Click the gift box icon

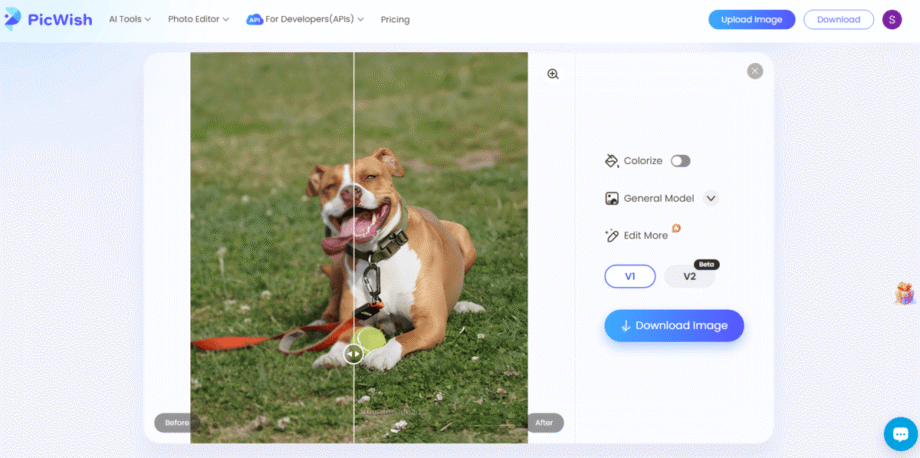pos(904,293)
